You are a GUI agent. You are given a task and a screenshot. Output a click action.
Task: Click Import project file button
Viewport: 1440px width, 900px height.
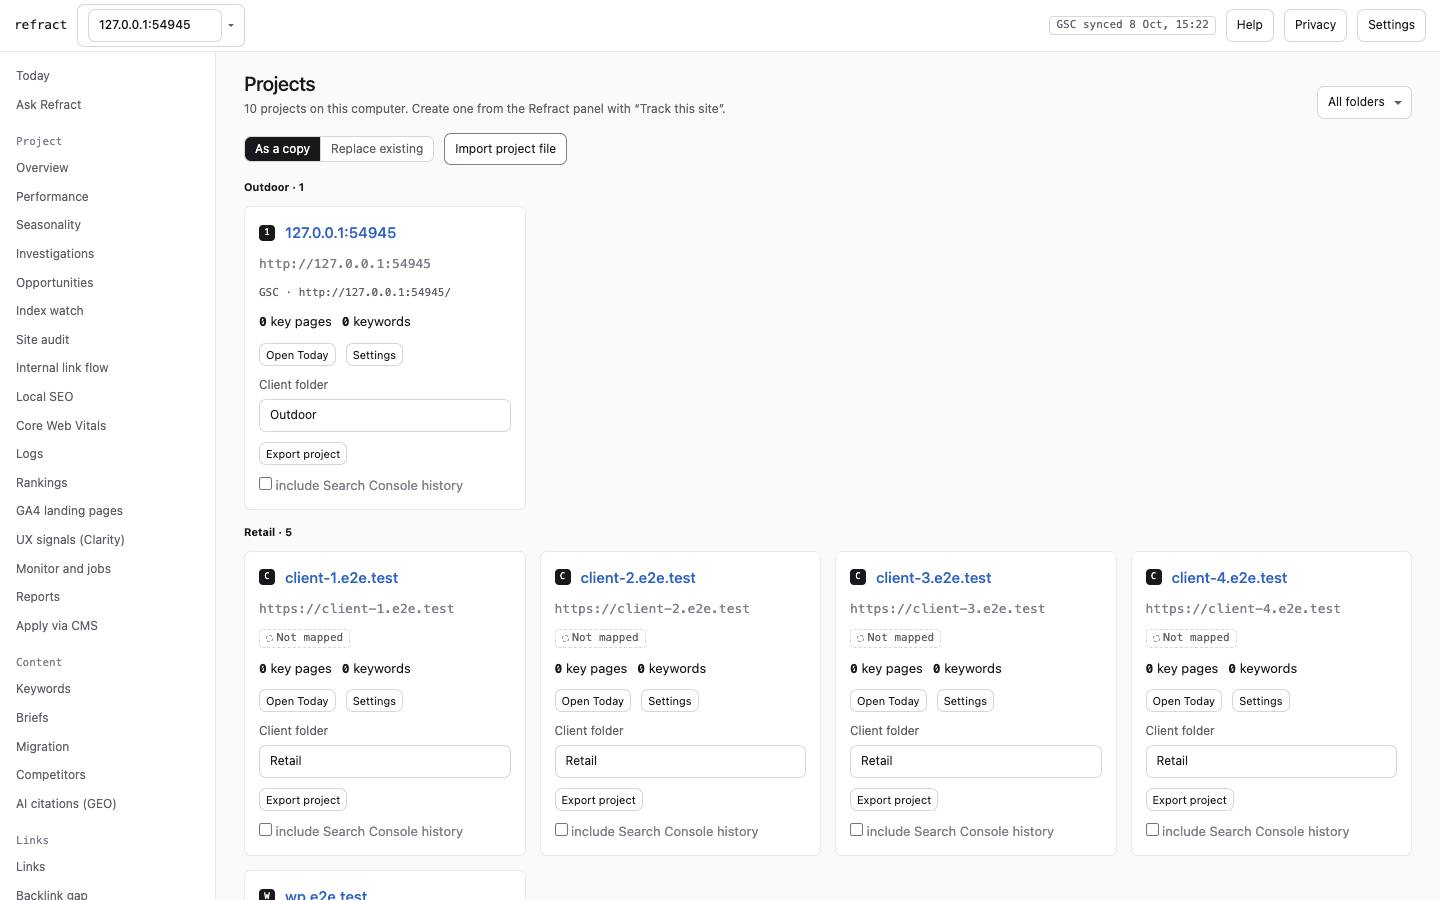(x=505, y=149)
